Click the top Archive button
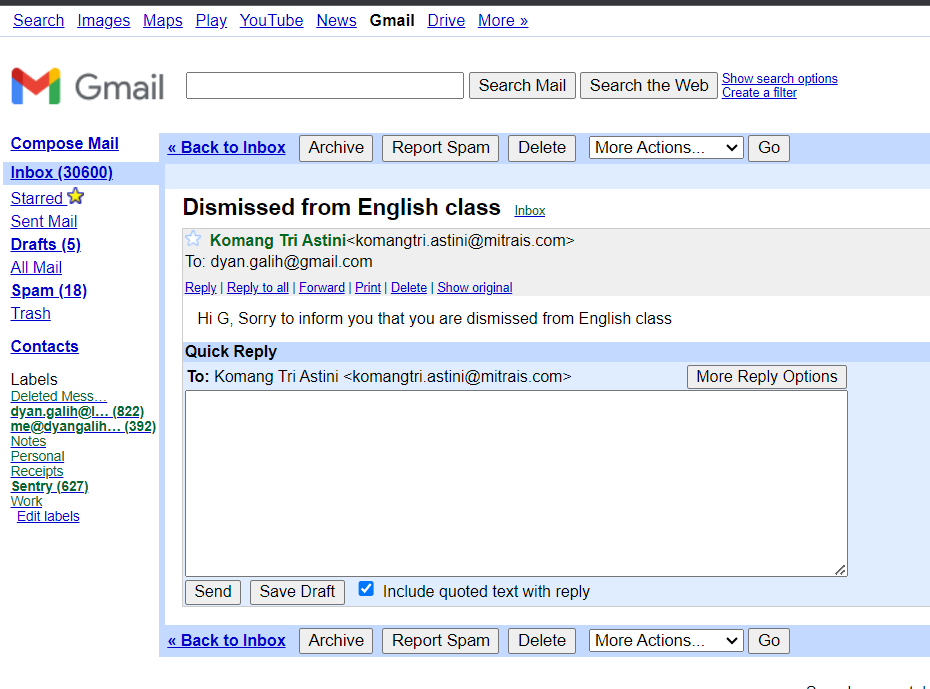Screen dimensions: 930x689 click(336, 148)
